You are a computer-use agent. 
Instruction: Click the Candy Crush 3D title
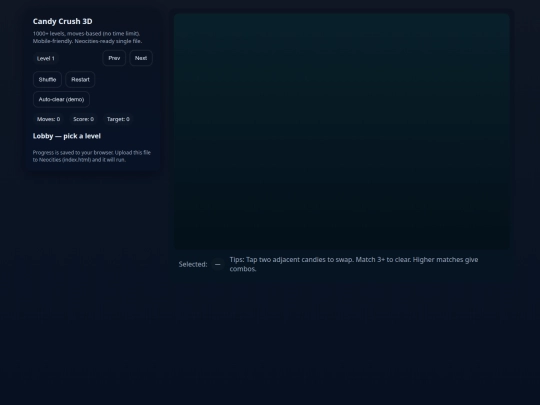[x=63, y=21]
